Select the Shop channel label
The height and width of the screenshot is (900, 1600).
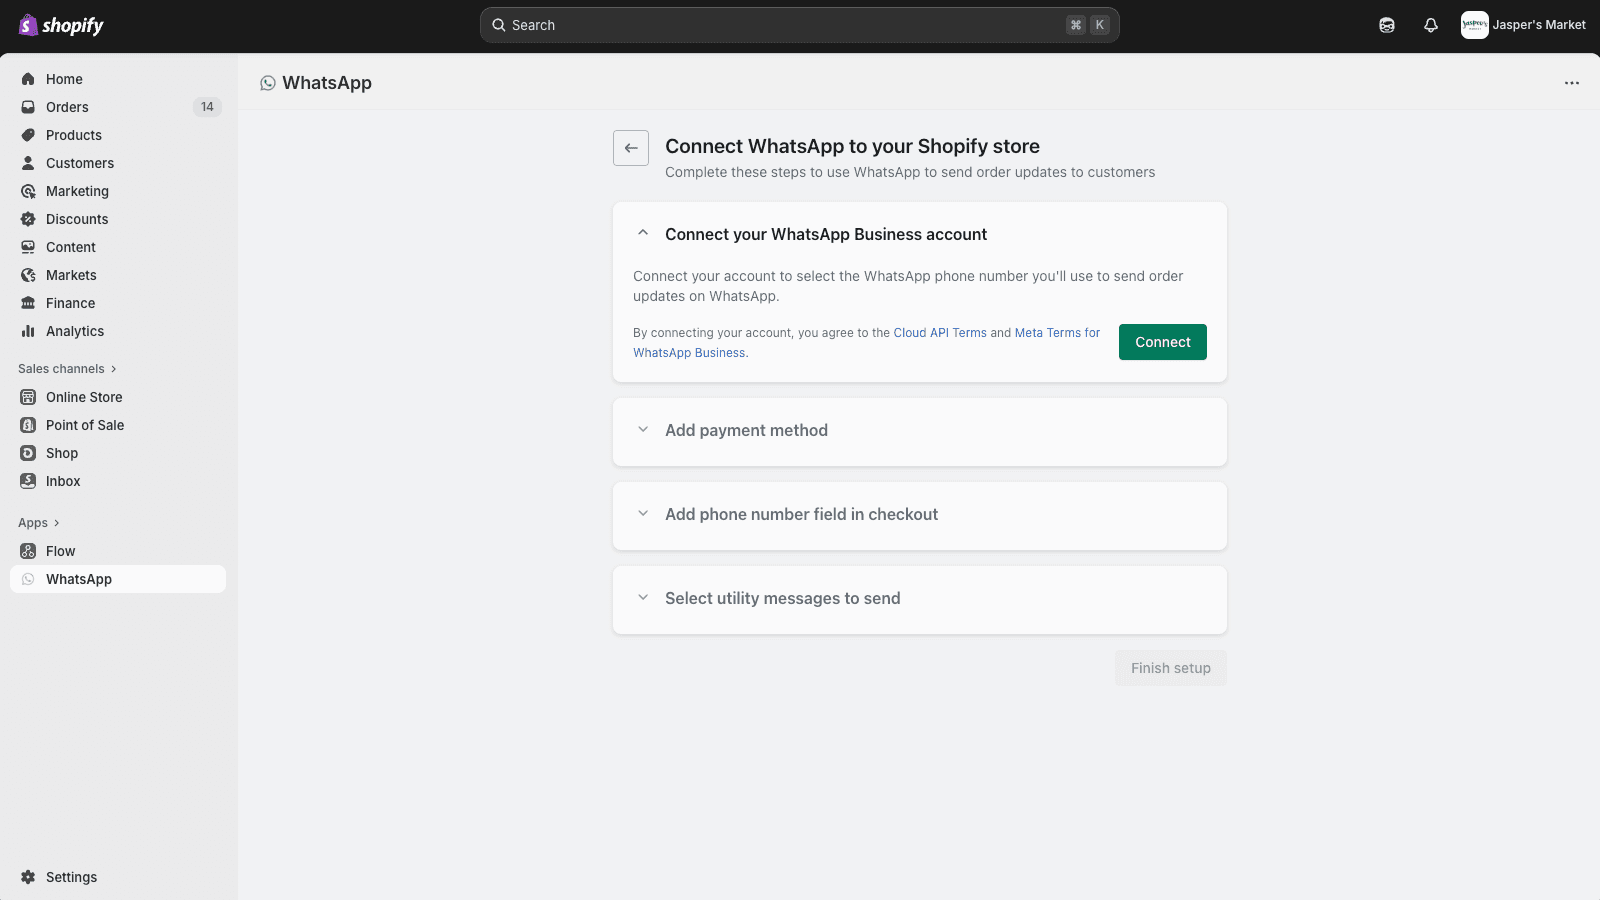point(62,453)
